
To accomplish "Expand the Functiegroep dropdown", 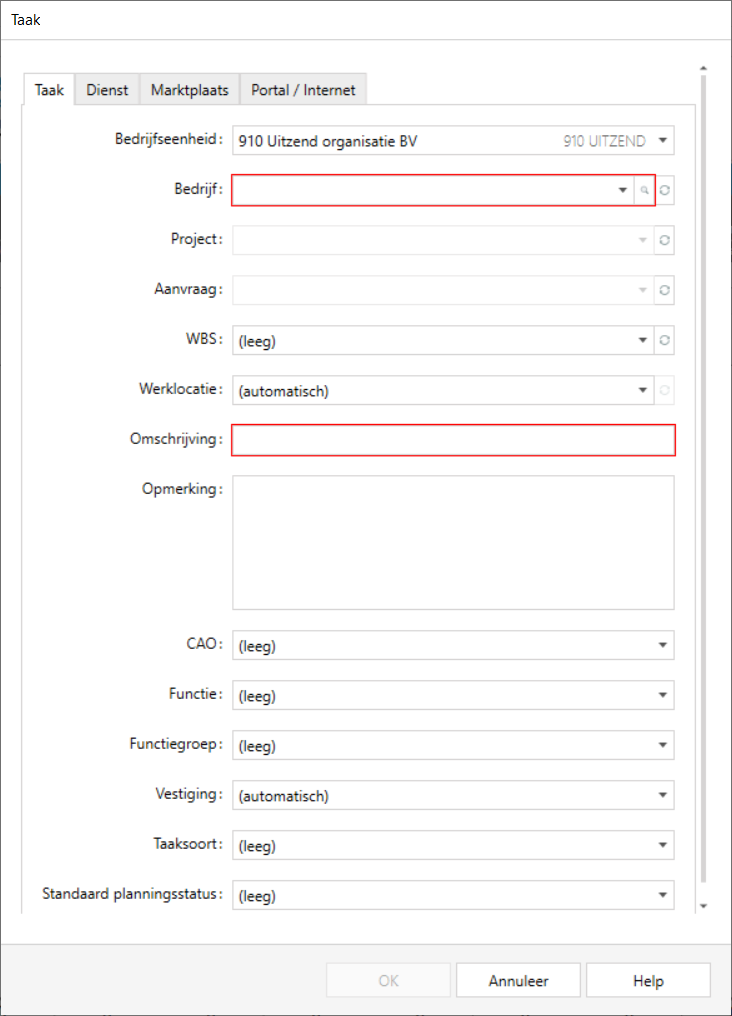I will [662, 746].
